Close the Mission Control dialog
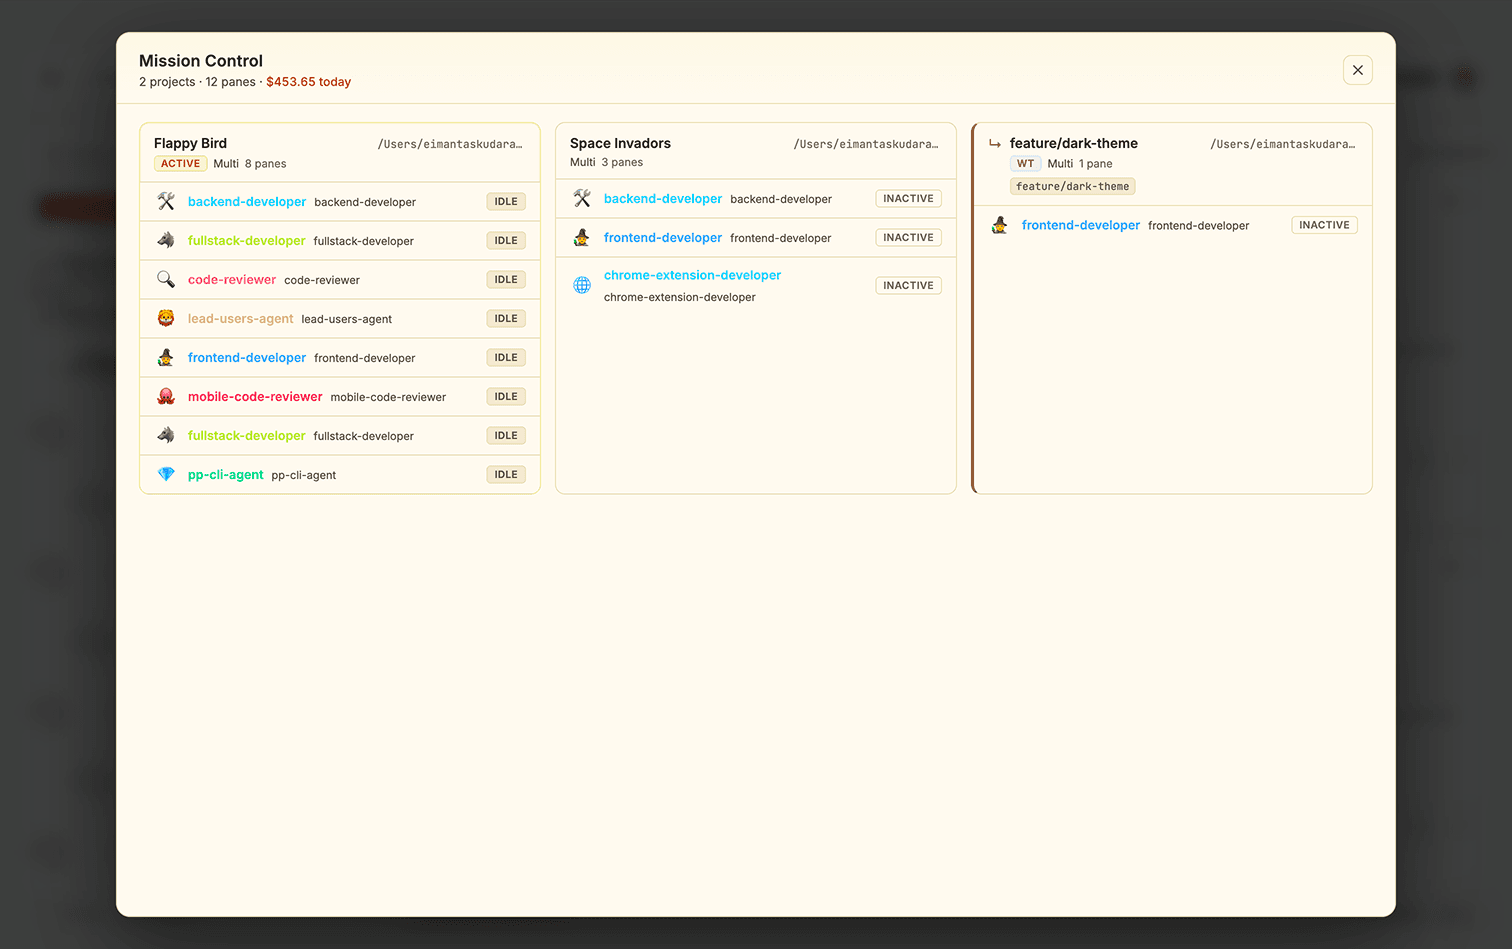 1357,70
